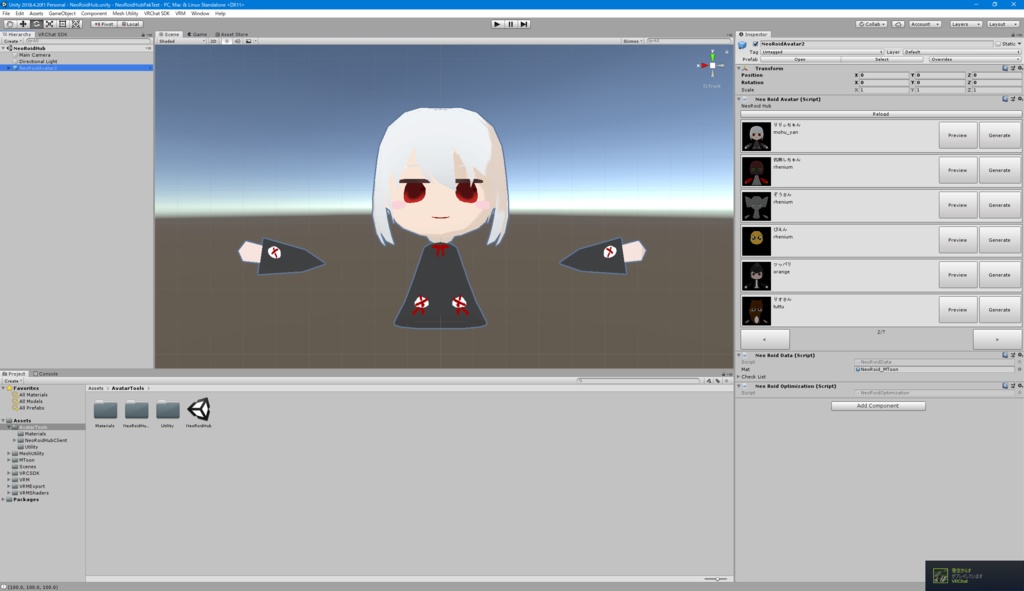Open the NeoRoidHub folder in Project panel

pos(137,410)
